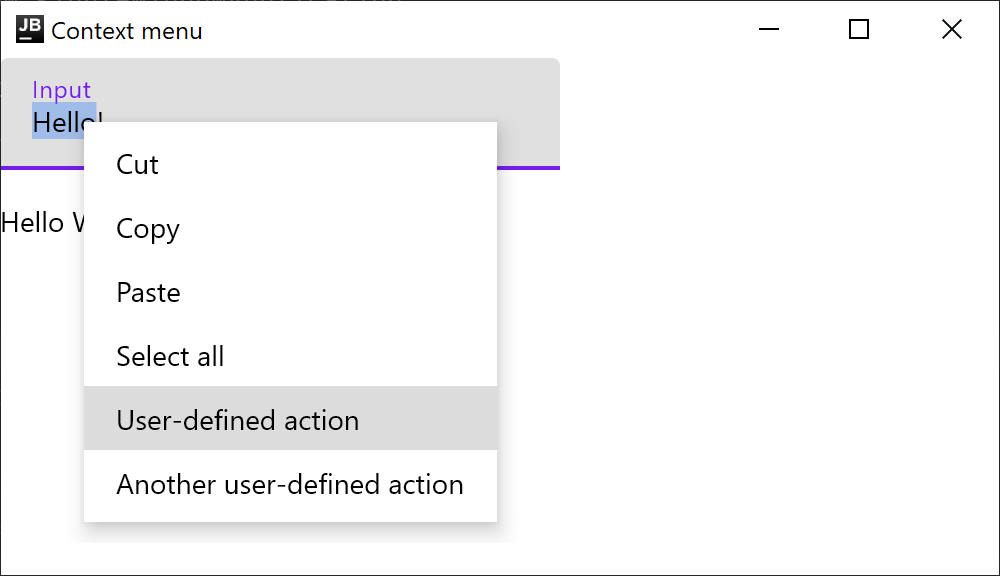Image resolution: width=1000 pixels, height=576 pixels.
Task: Maximize the Context menu window
Action: point(858,29)
